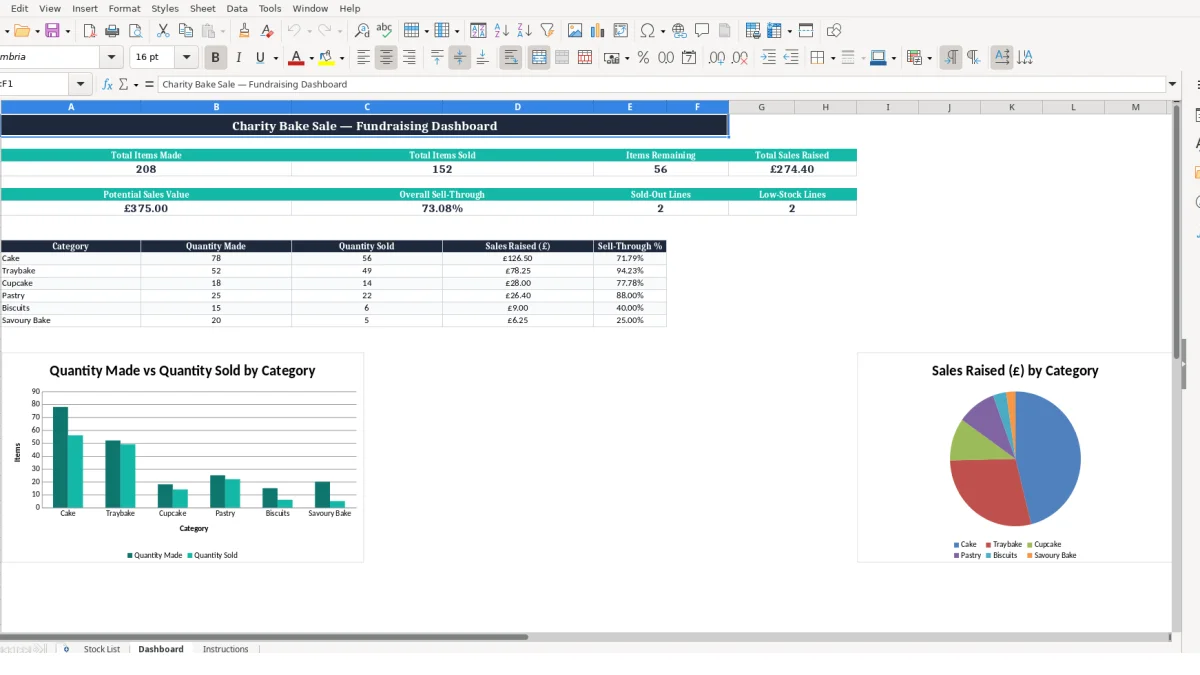Viewport: 1200px width, 675px height.
Task: Click the horizontal scrollbar
Action: pyautogui.click(x=264, y=636)
